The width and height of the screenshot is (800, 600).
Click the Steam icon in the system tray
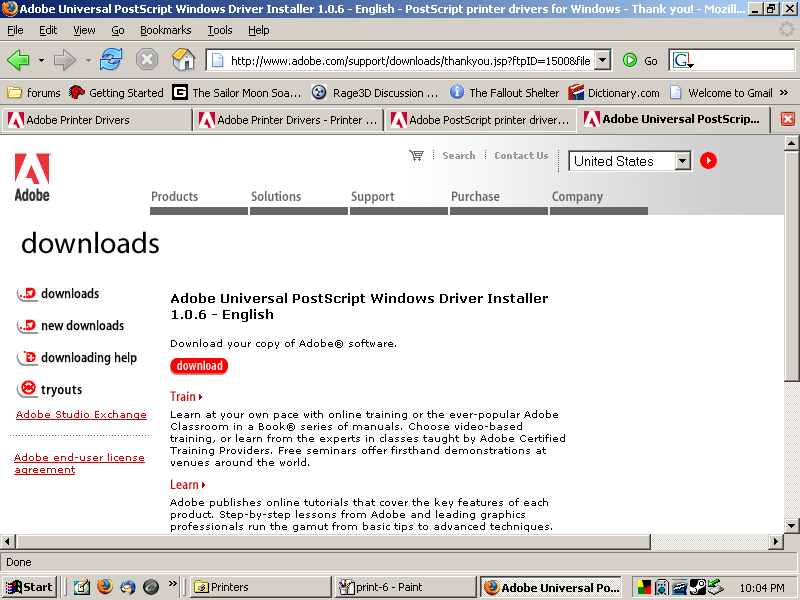[x=698, y=587]
